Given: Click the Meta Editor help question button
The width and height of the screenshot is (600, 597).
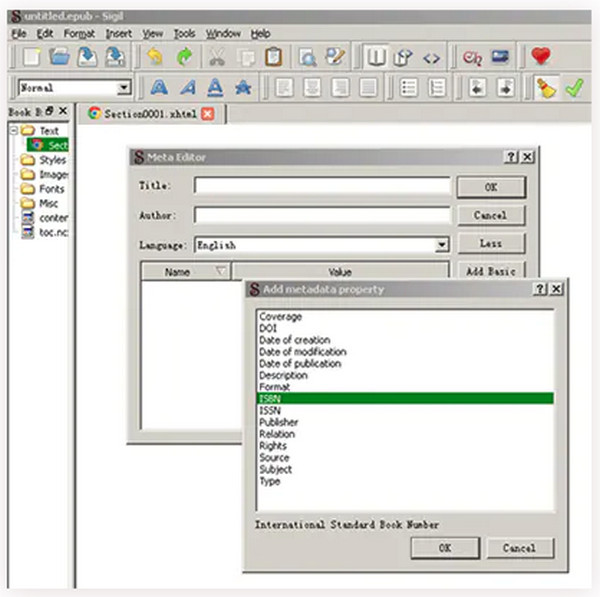Looking at the screenshot, I should (511, 157).
